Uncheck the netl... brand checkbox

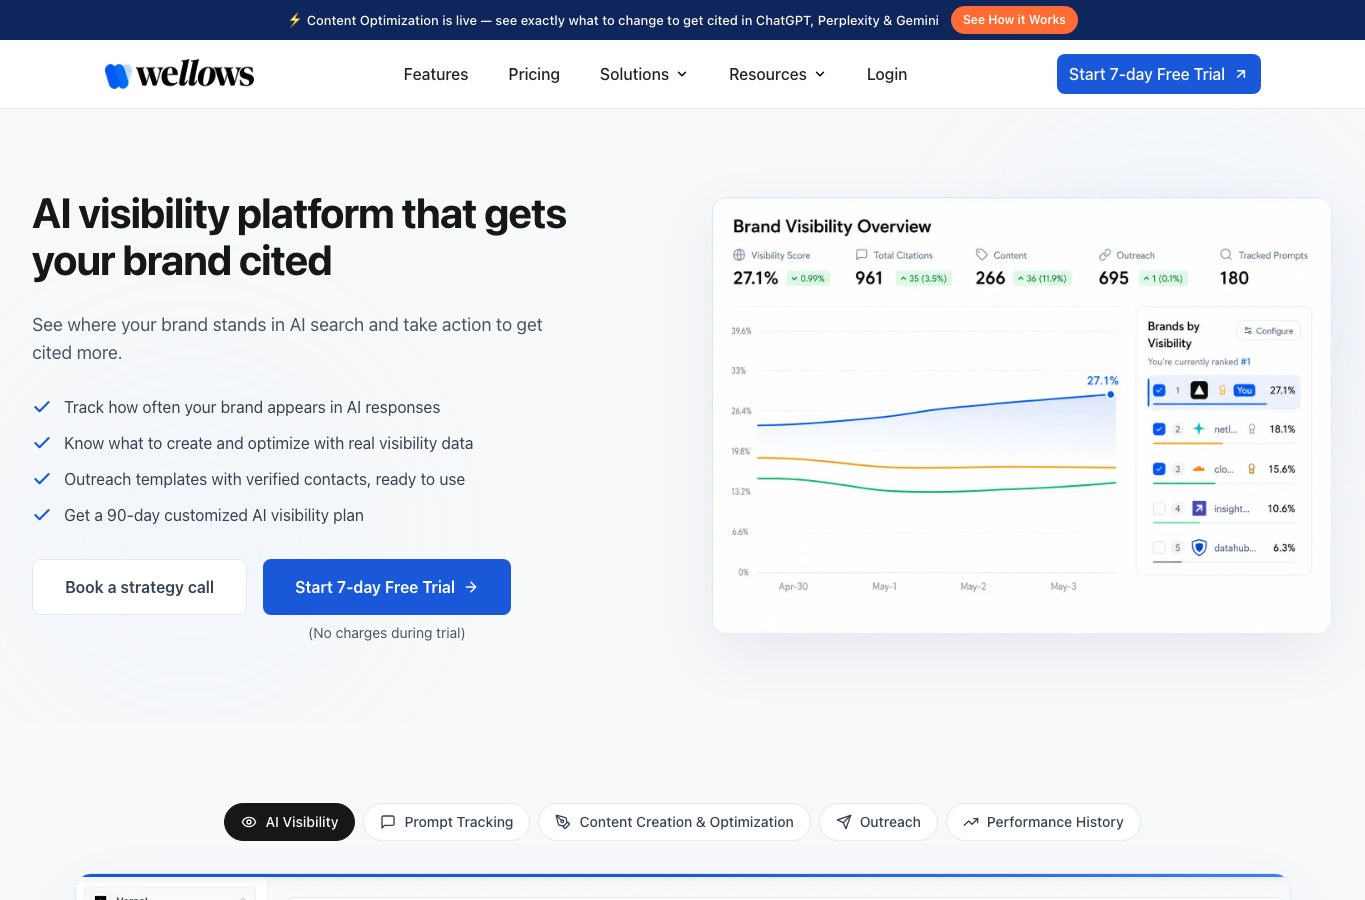pyautogui.click(x=1159, y=429)
